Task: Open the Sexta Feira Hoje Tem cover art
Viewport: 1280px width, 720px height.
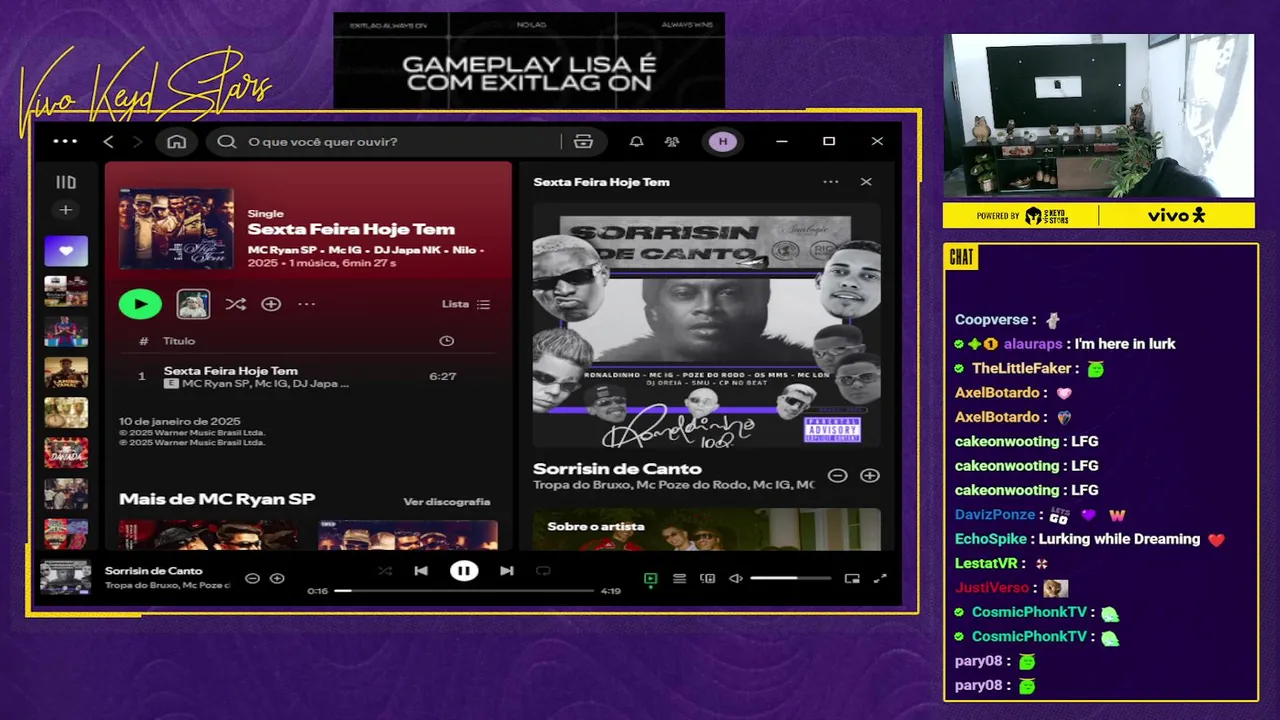Action: click(176, 229)
